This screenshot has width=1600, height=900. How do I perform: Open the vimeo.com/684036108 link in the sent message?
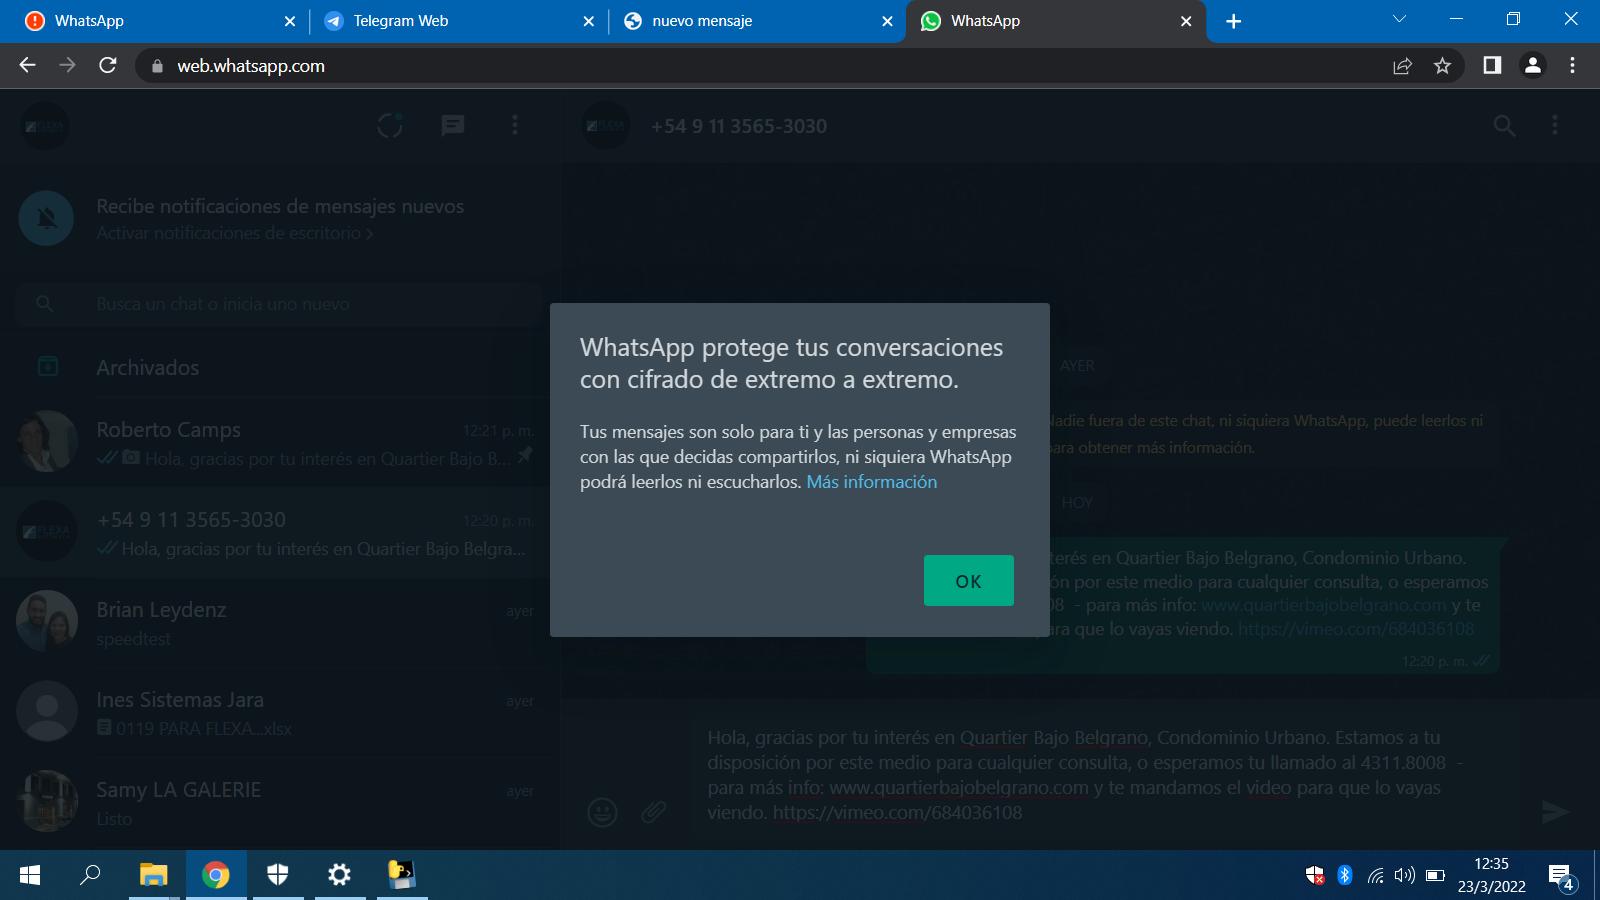[x=1356, y=629]
